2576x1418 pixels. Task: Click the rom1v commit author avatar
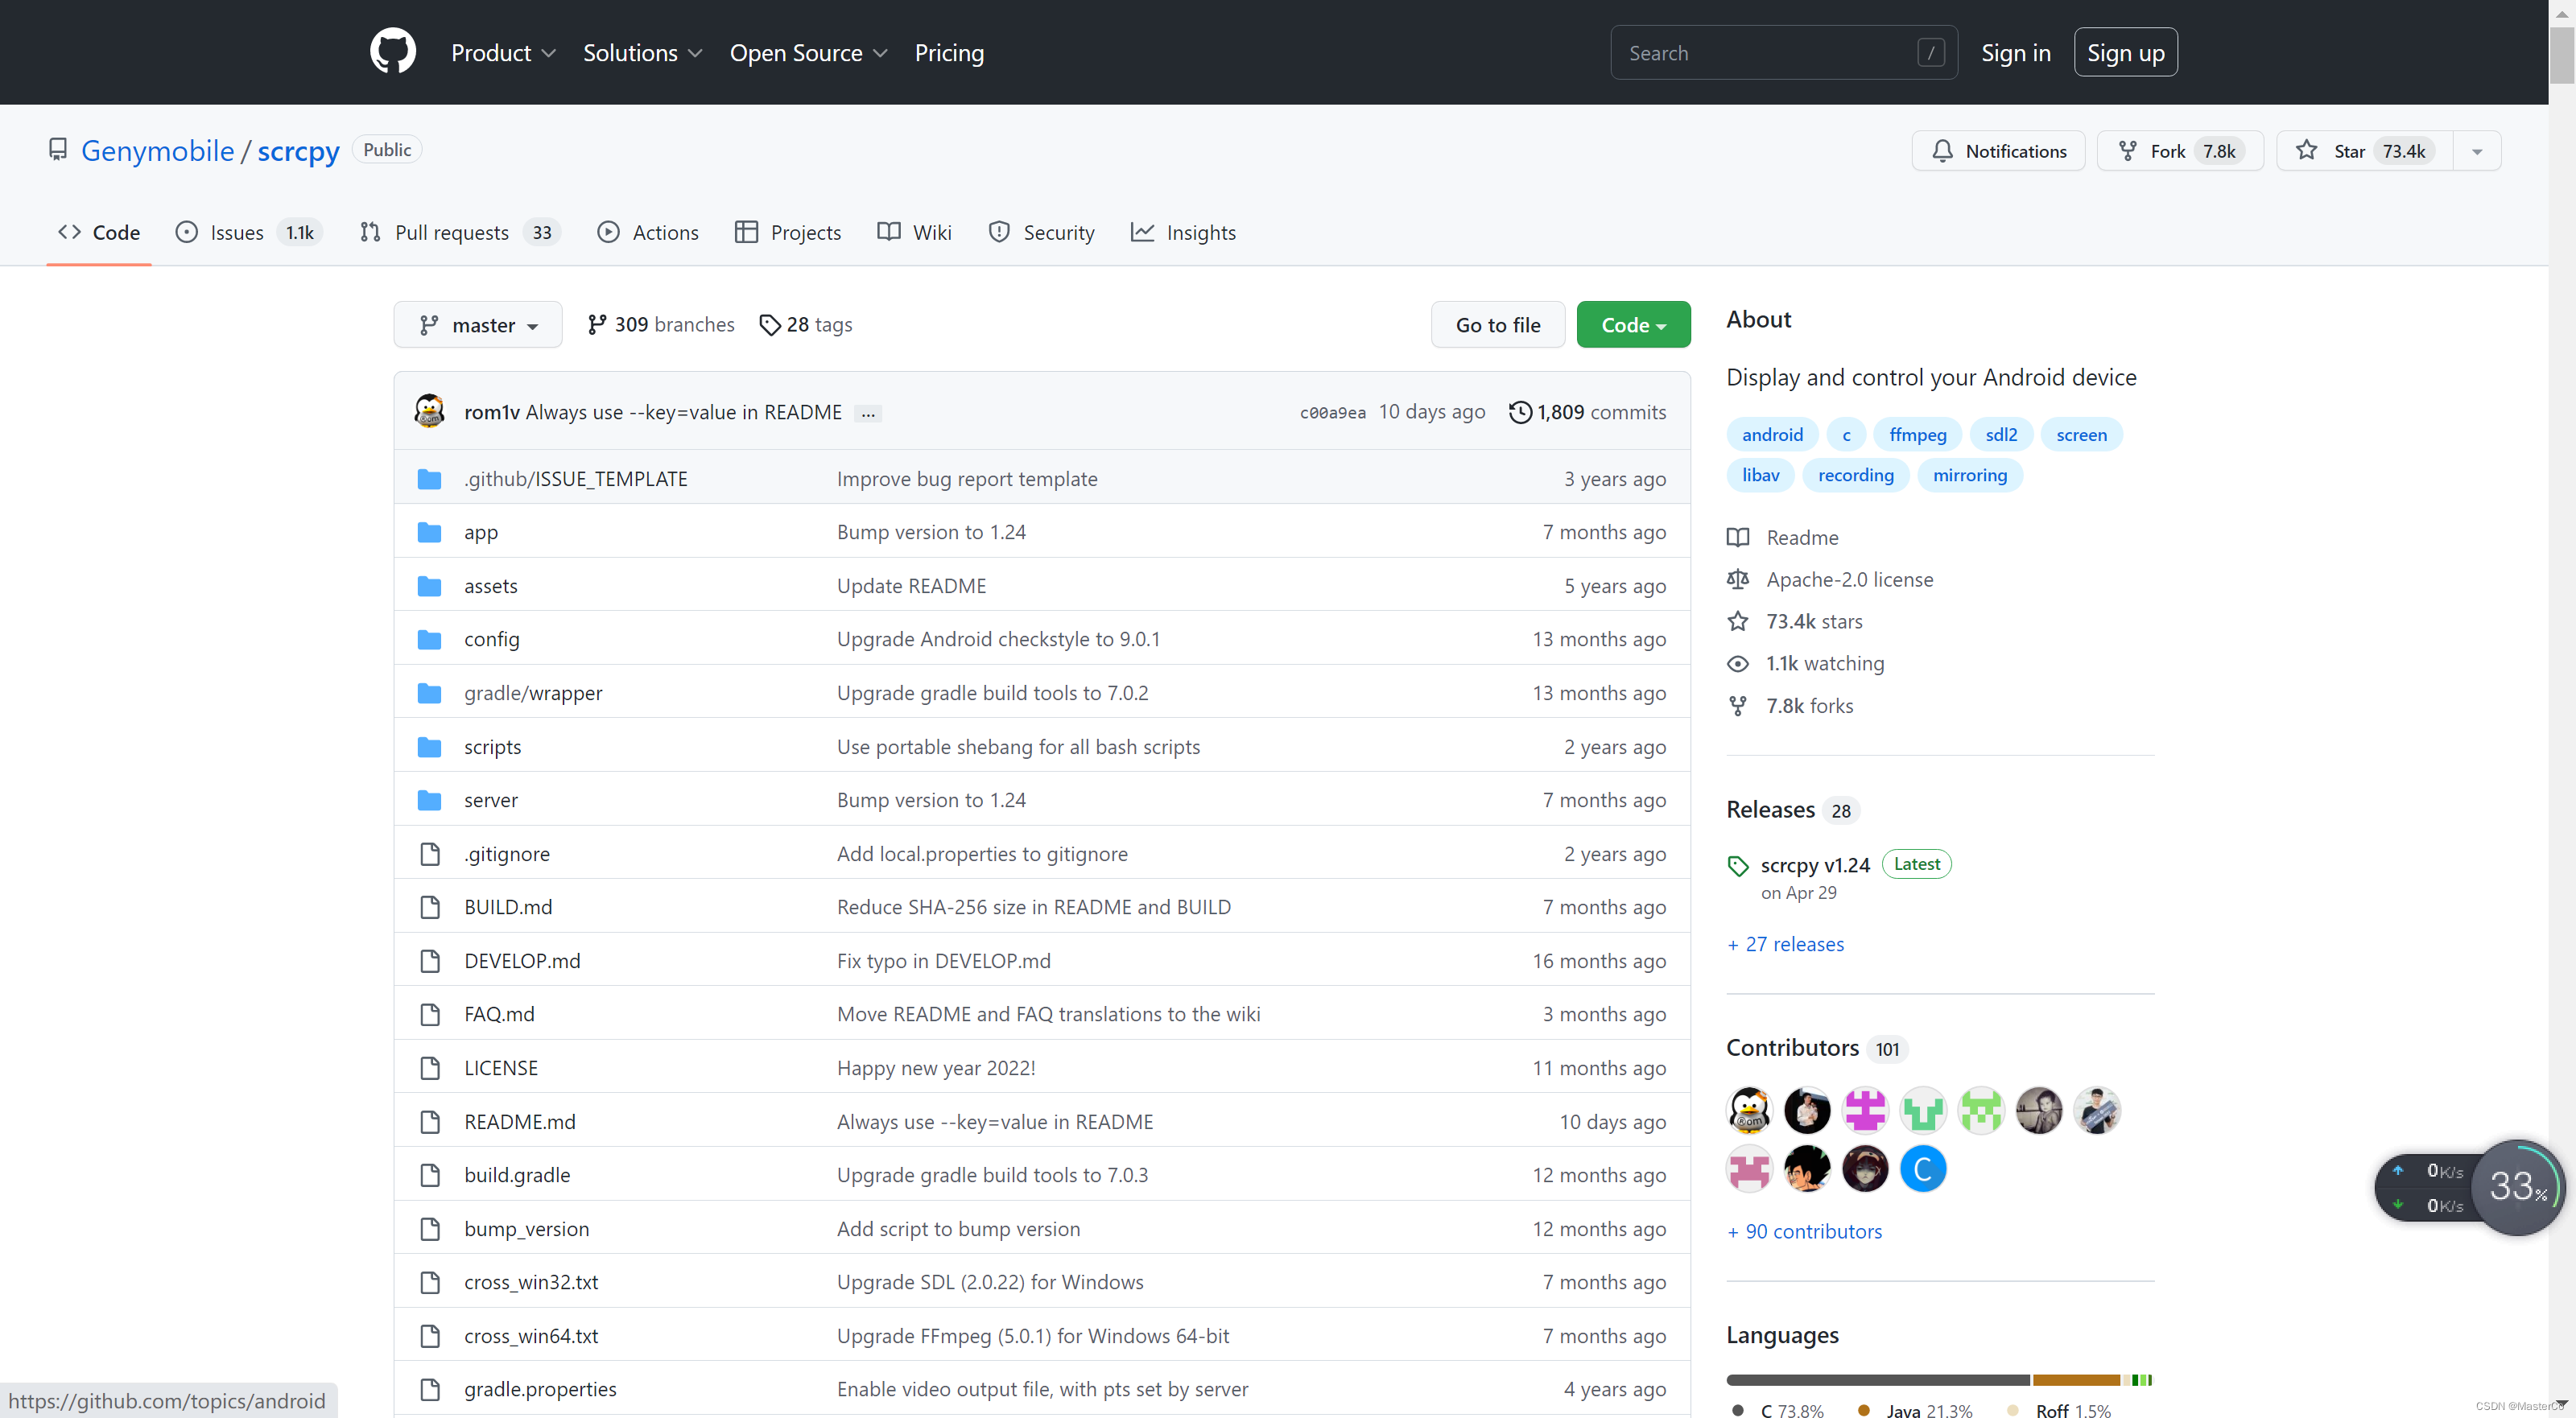pos(430,411)
